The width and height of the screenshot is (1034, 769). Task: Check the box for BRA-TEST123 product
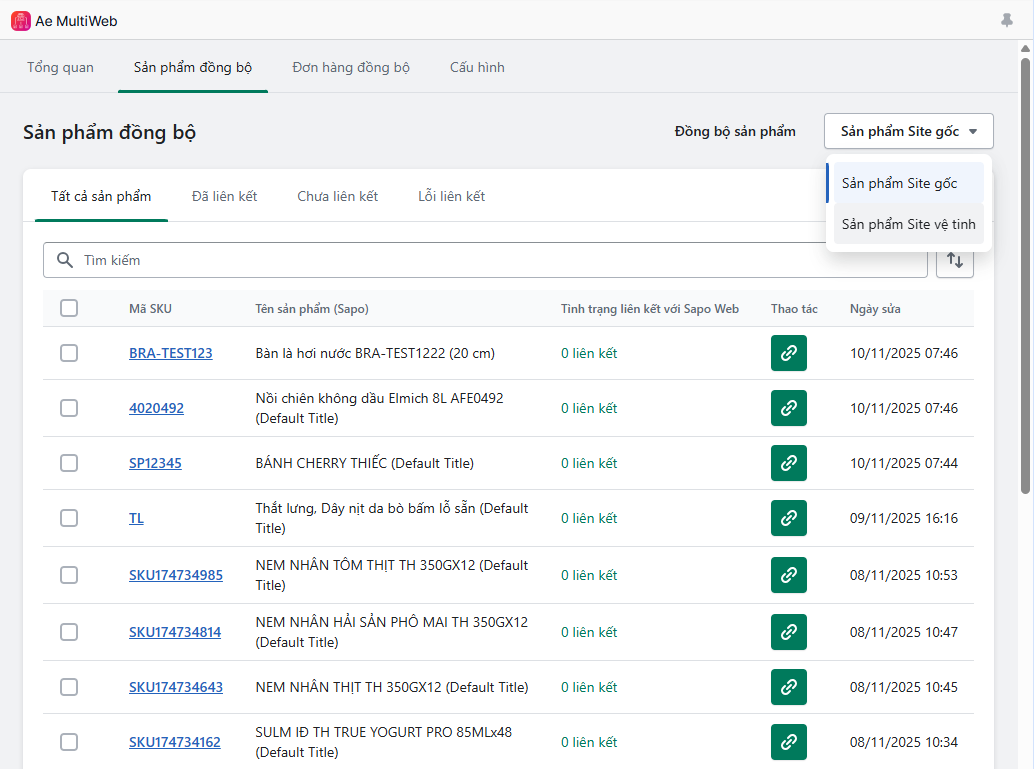click(69, 353)
